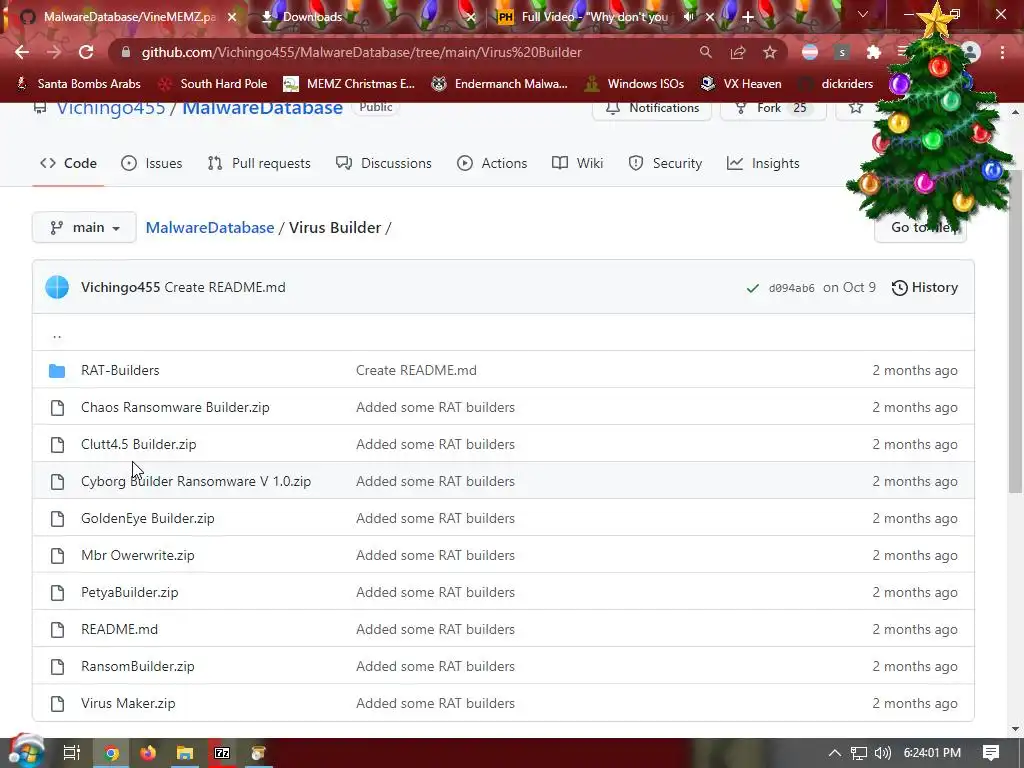Open the Insights tab
Screen dimensions: 1024x768
tap(763, 163)
